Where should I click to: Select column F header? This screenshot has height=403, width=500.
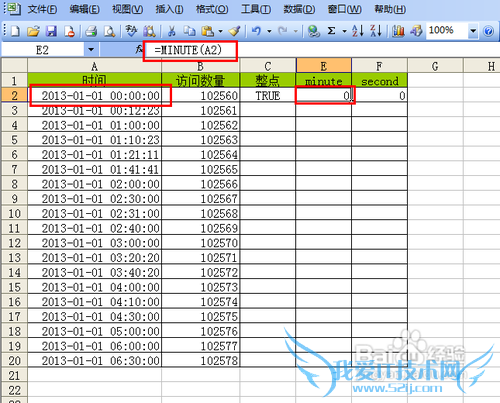point(379,66)
